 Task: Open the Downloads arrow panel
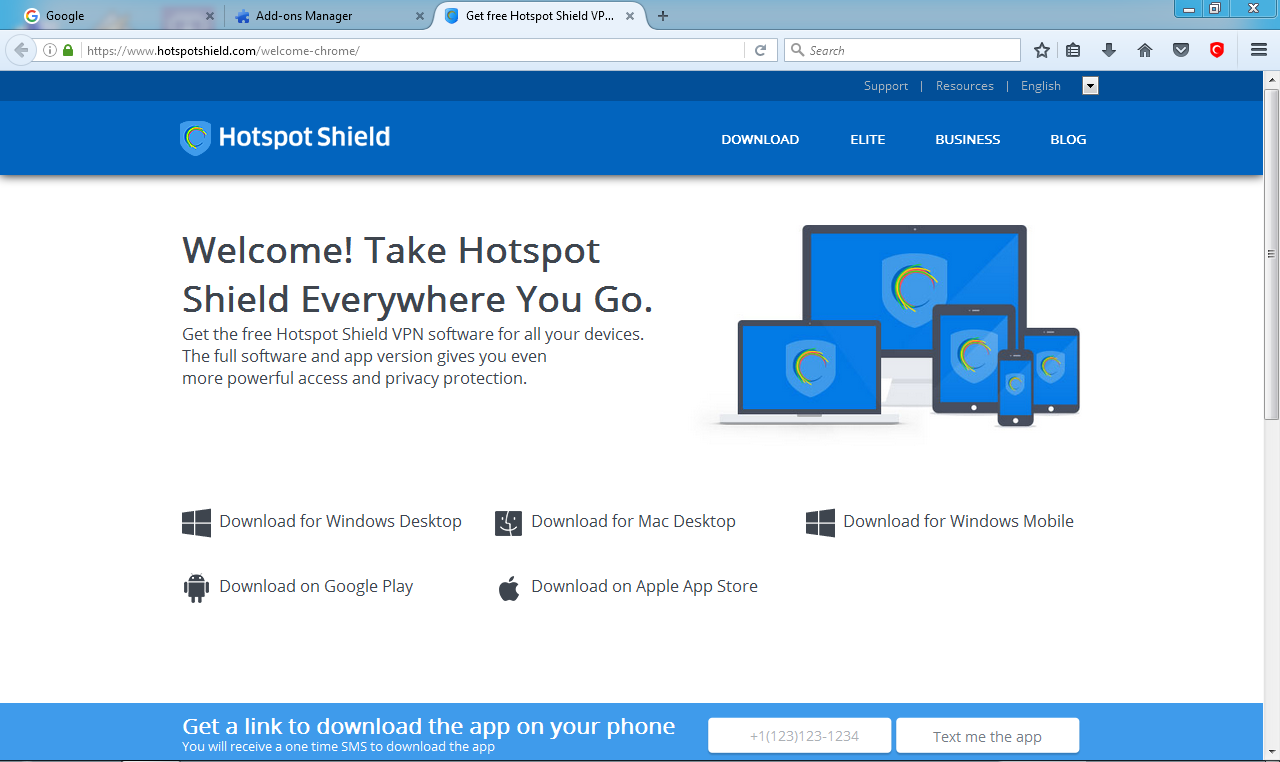1109,50
